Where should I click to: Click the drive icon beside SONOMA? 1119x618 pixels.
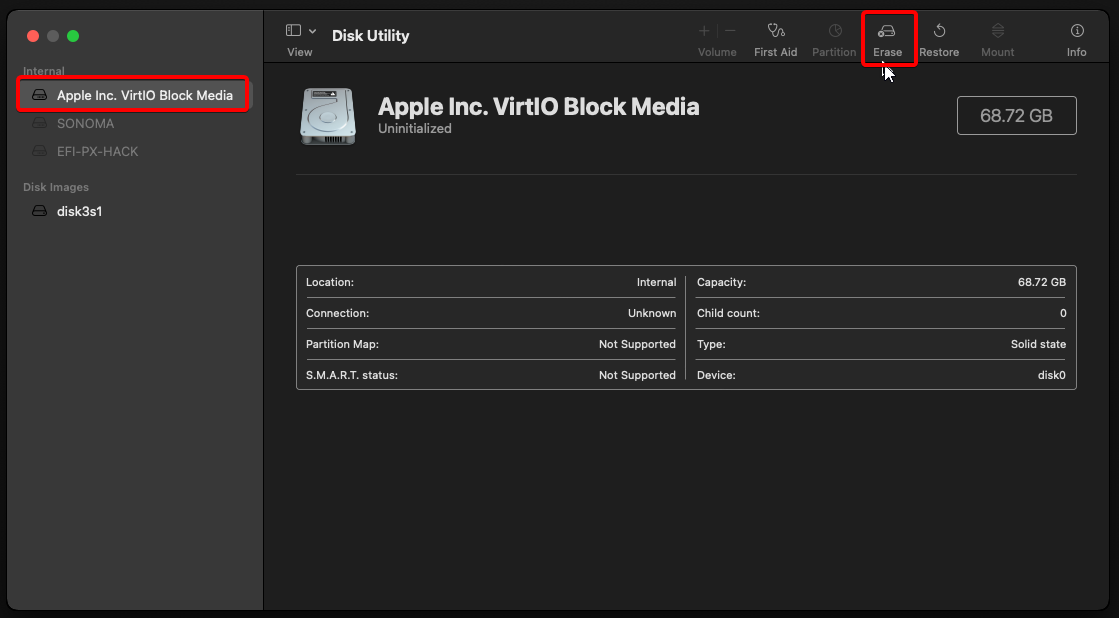coord(40,123)
